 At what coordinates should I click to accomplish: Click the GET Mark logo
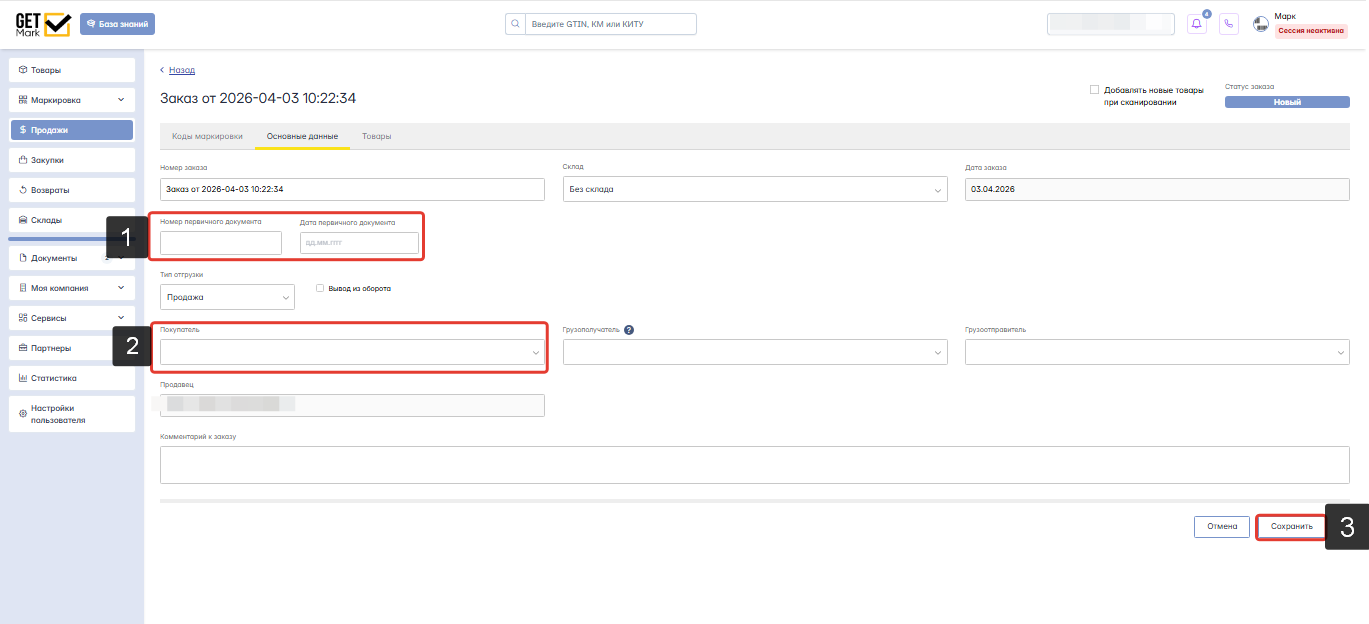pos(42,24)
